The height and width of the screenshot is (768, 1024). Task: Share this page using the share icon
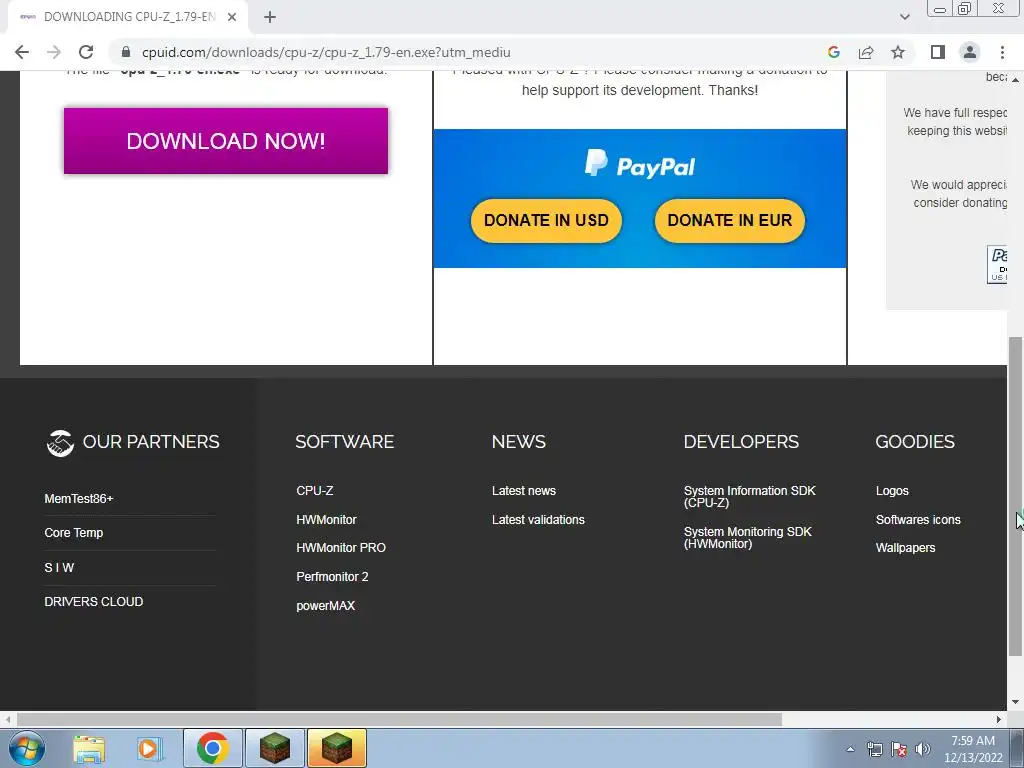click(866, 52)
